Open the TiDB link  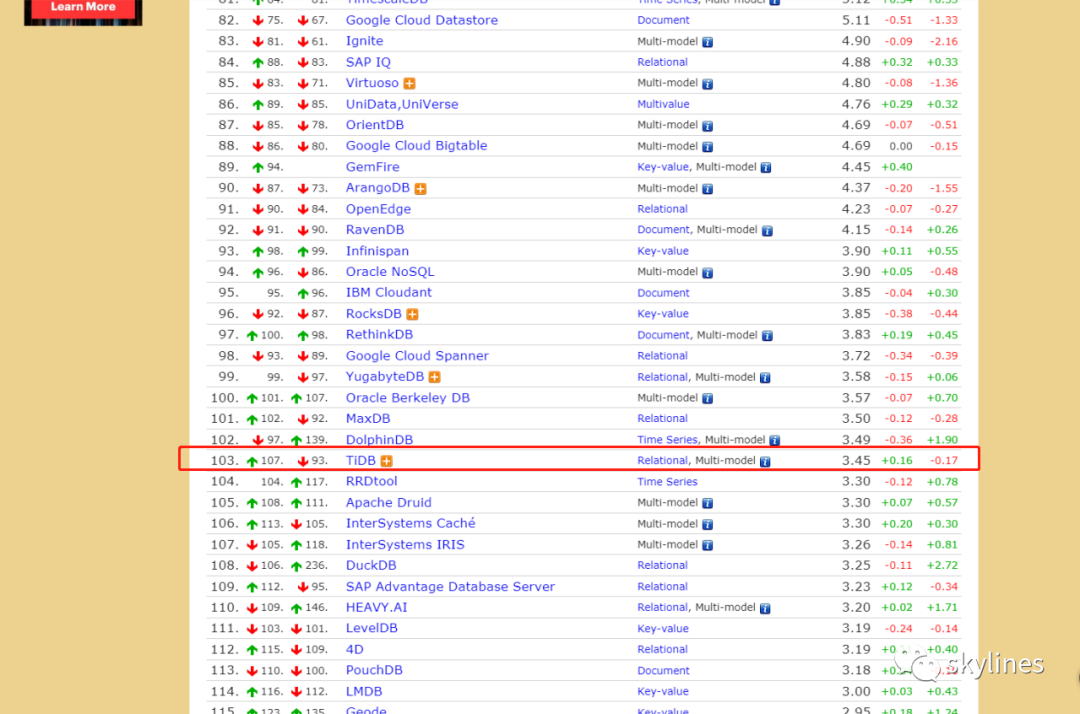click(360, 460)
